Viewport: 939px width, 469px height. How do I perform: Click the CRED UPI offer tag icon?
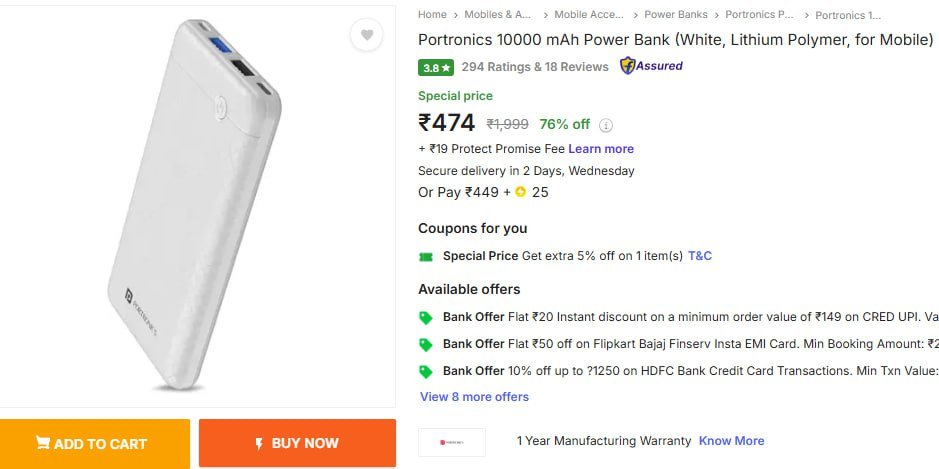point(426,317)
